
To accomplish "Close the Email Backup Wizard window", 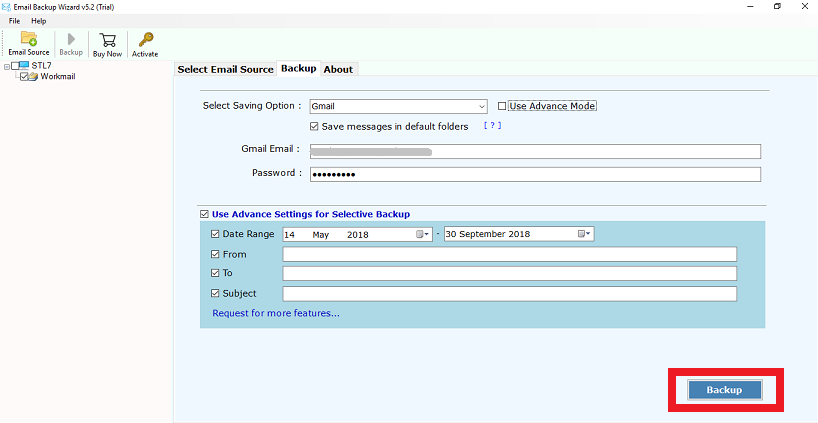I will click(805, 6).
